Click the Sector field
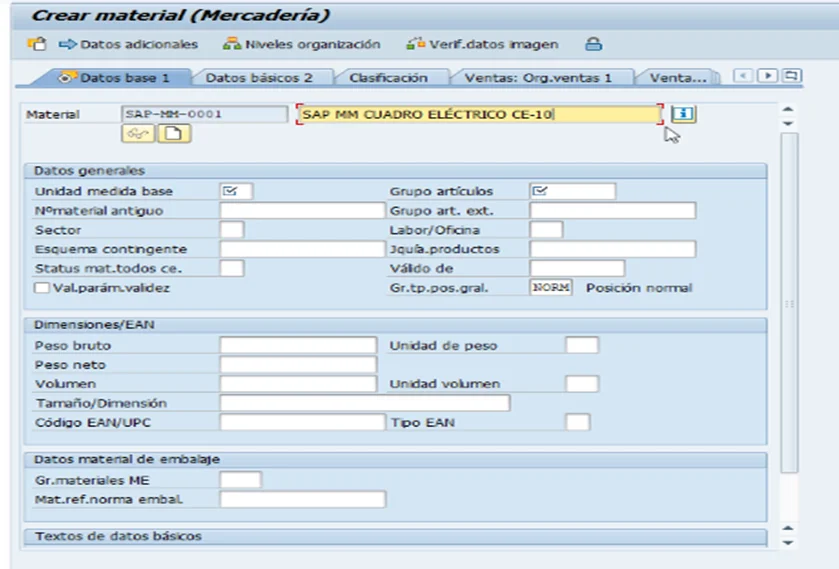 click(x=232, y=230)
